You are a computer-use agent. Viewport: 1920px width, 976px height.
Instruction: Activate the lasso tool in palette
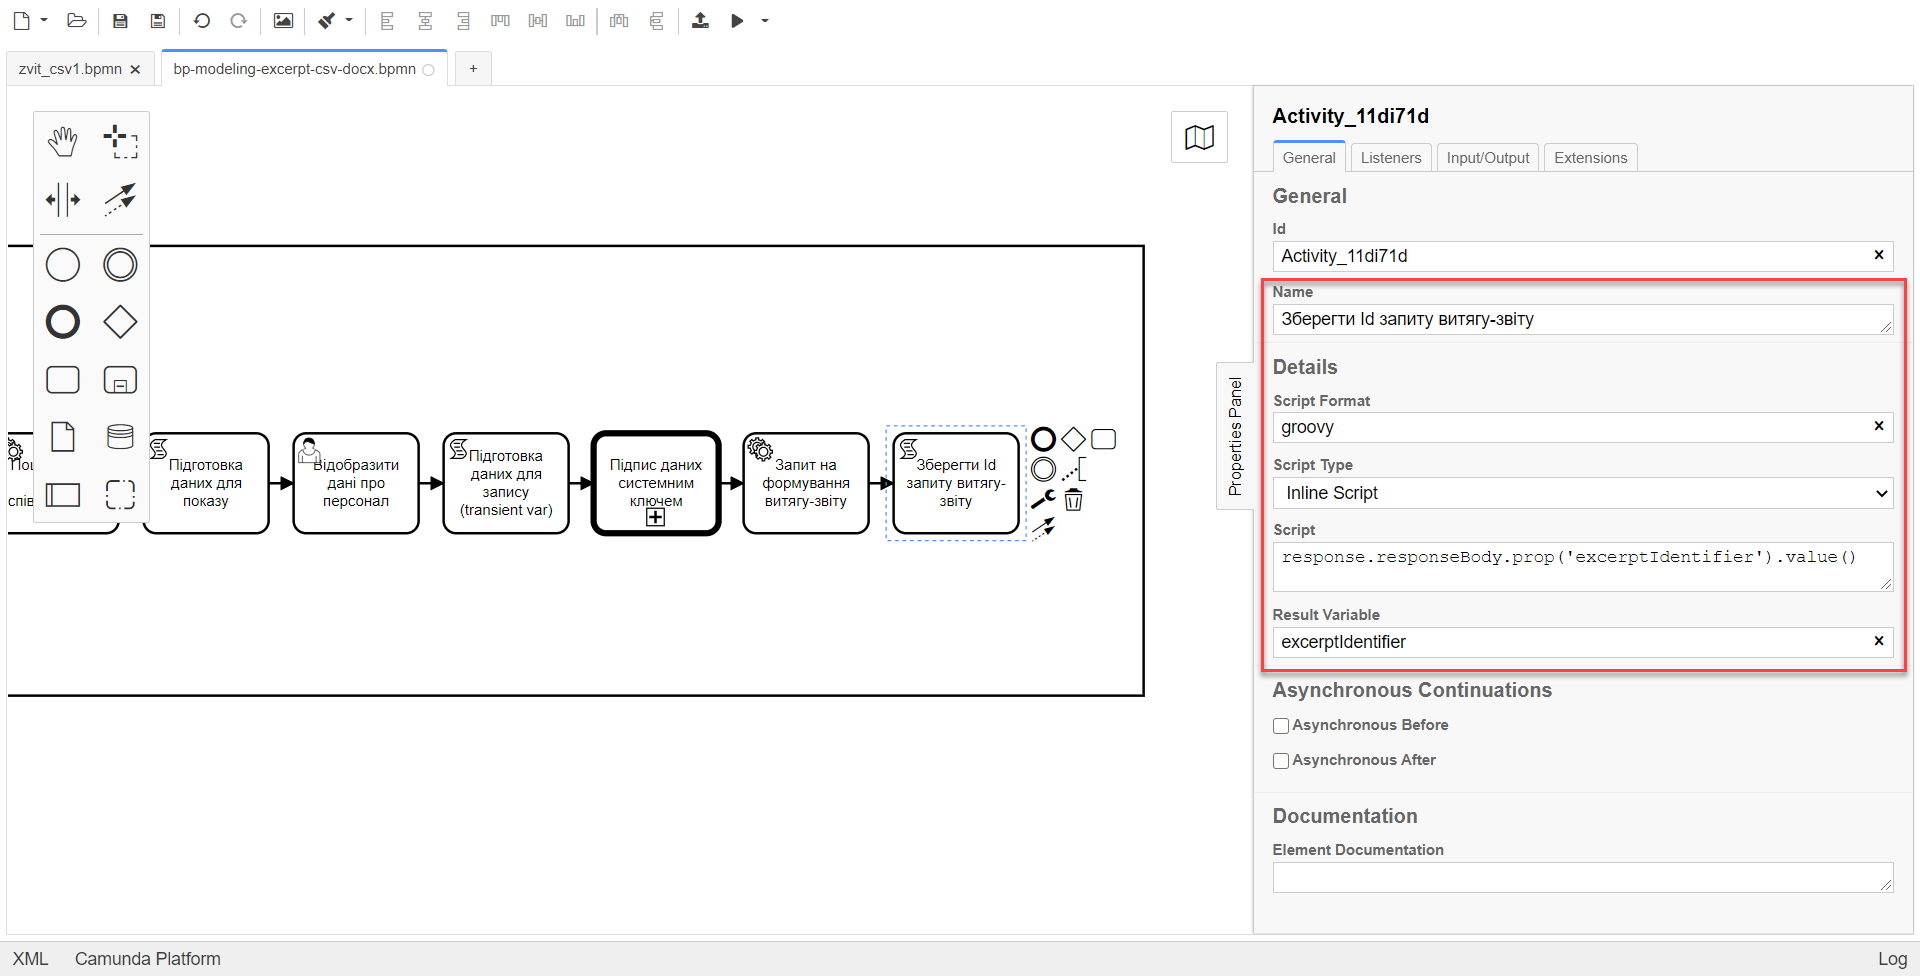(x=120, y=142)
